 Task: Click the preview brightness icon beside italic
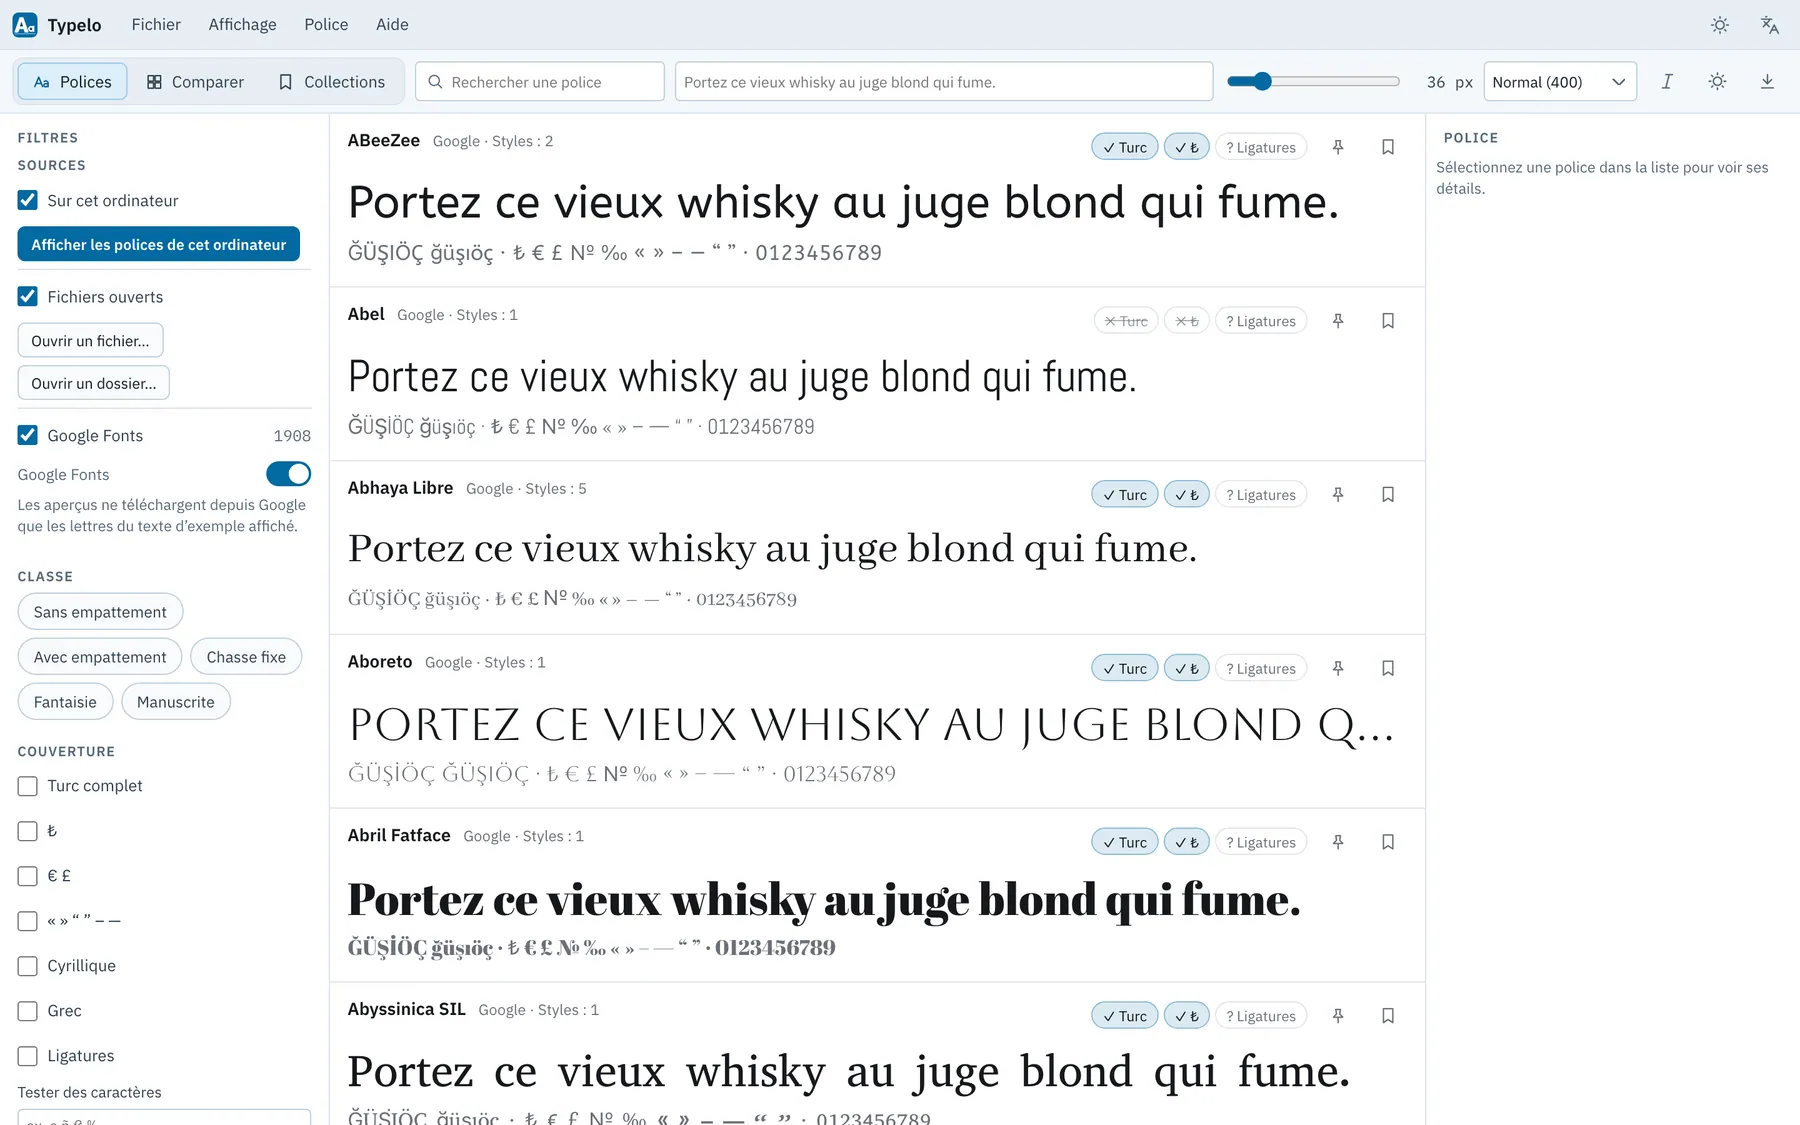coord(1717,82)
